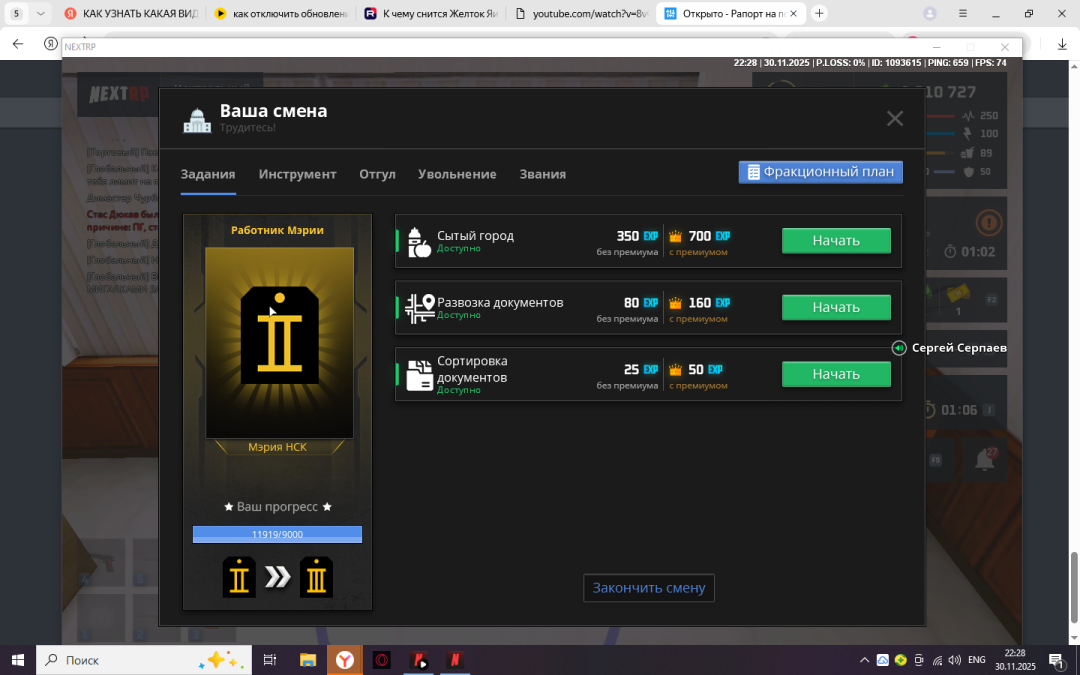Image resolution: width=1080 pixels, height=675 pixels.
Task: Click the "Развозка документов" route icon
Action: tap(419, 308)
